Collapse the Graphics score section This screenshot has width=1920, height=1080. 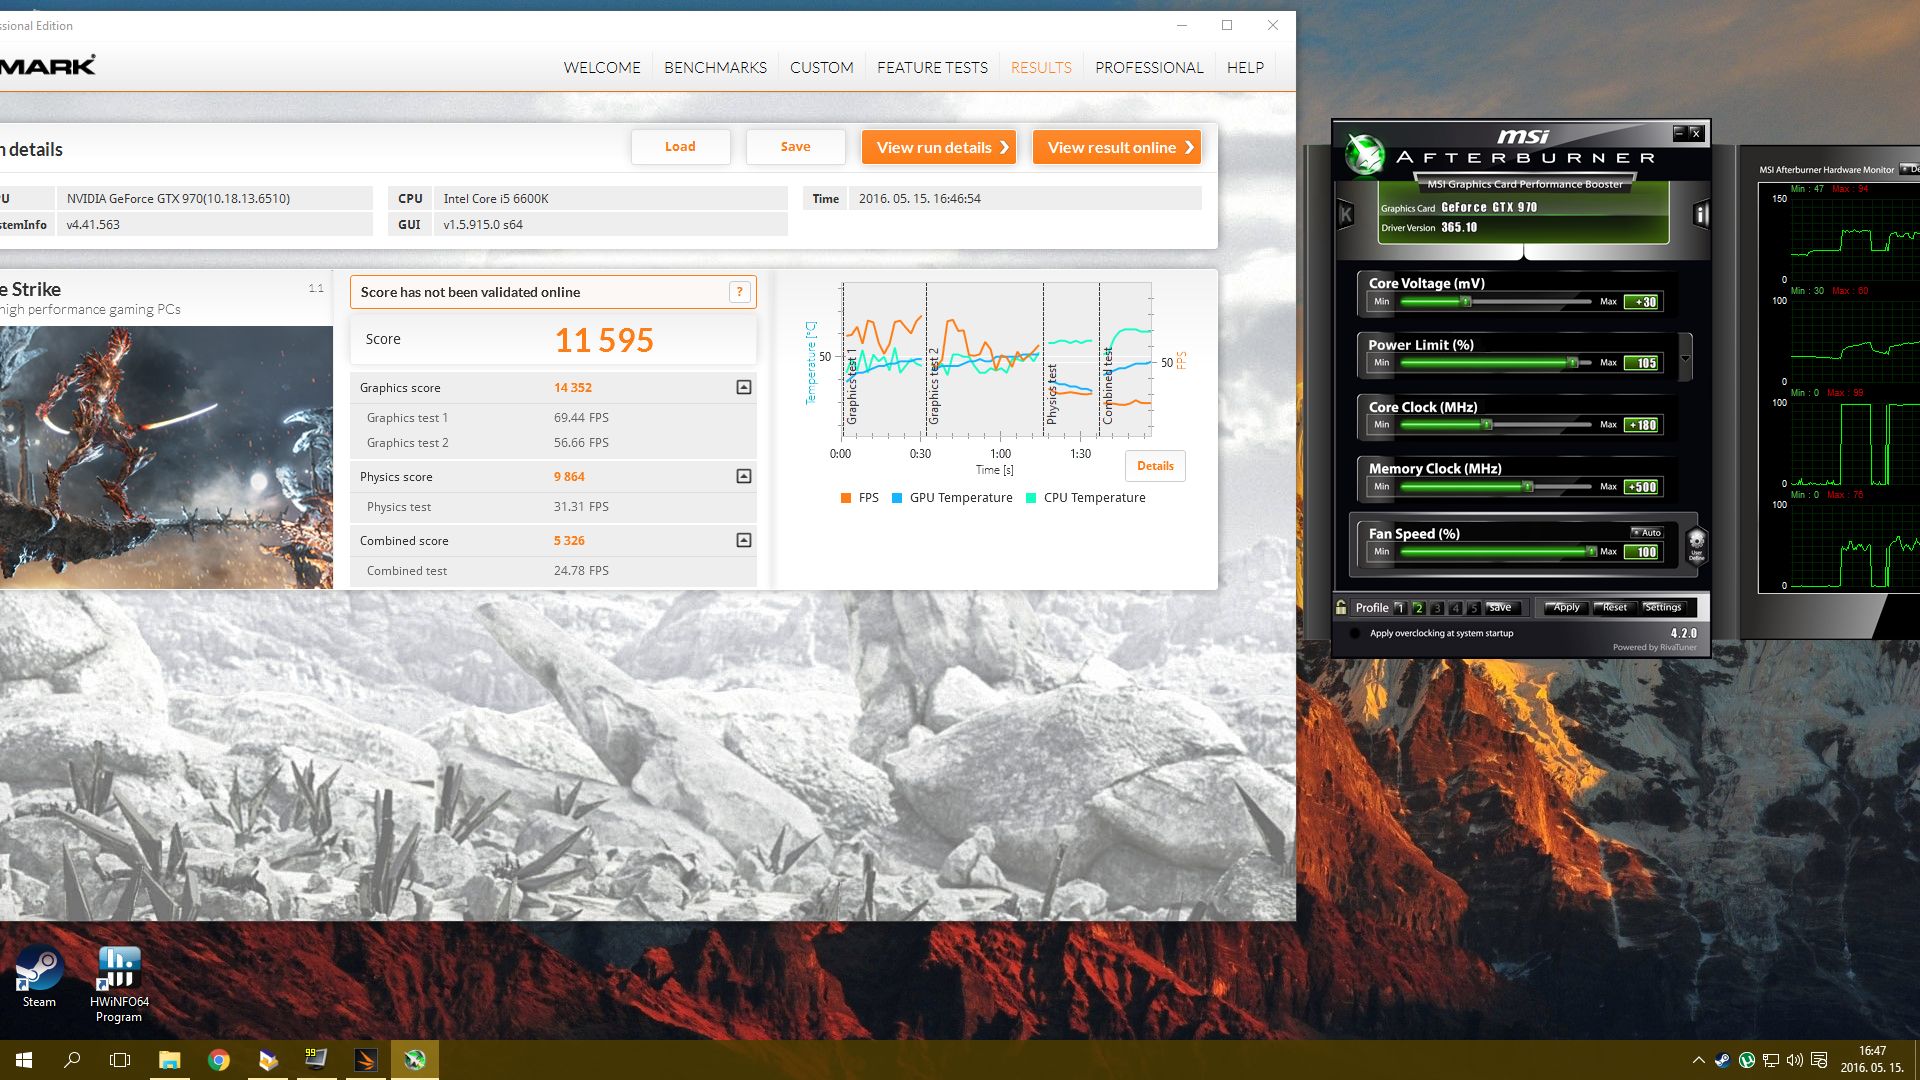click(743, 387)
